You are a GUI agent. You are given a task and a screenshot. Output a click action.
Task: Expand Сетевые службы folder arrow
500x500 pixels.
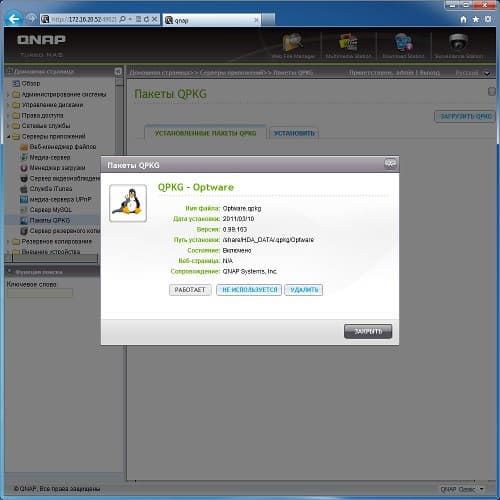pyautogui.click(x=8, y=126)
